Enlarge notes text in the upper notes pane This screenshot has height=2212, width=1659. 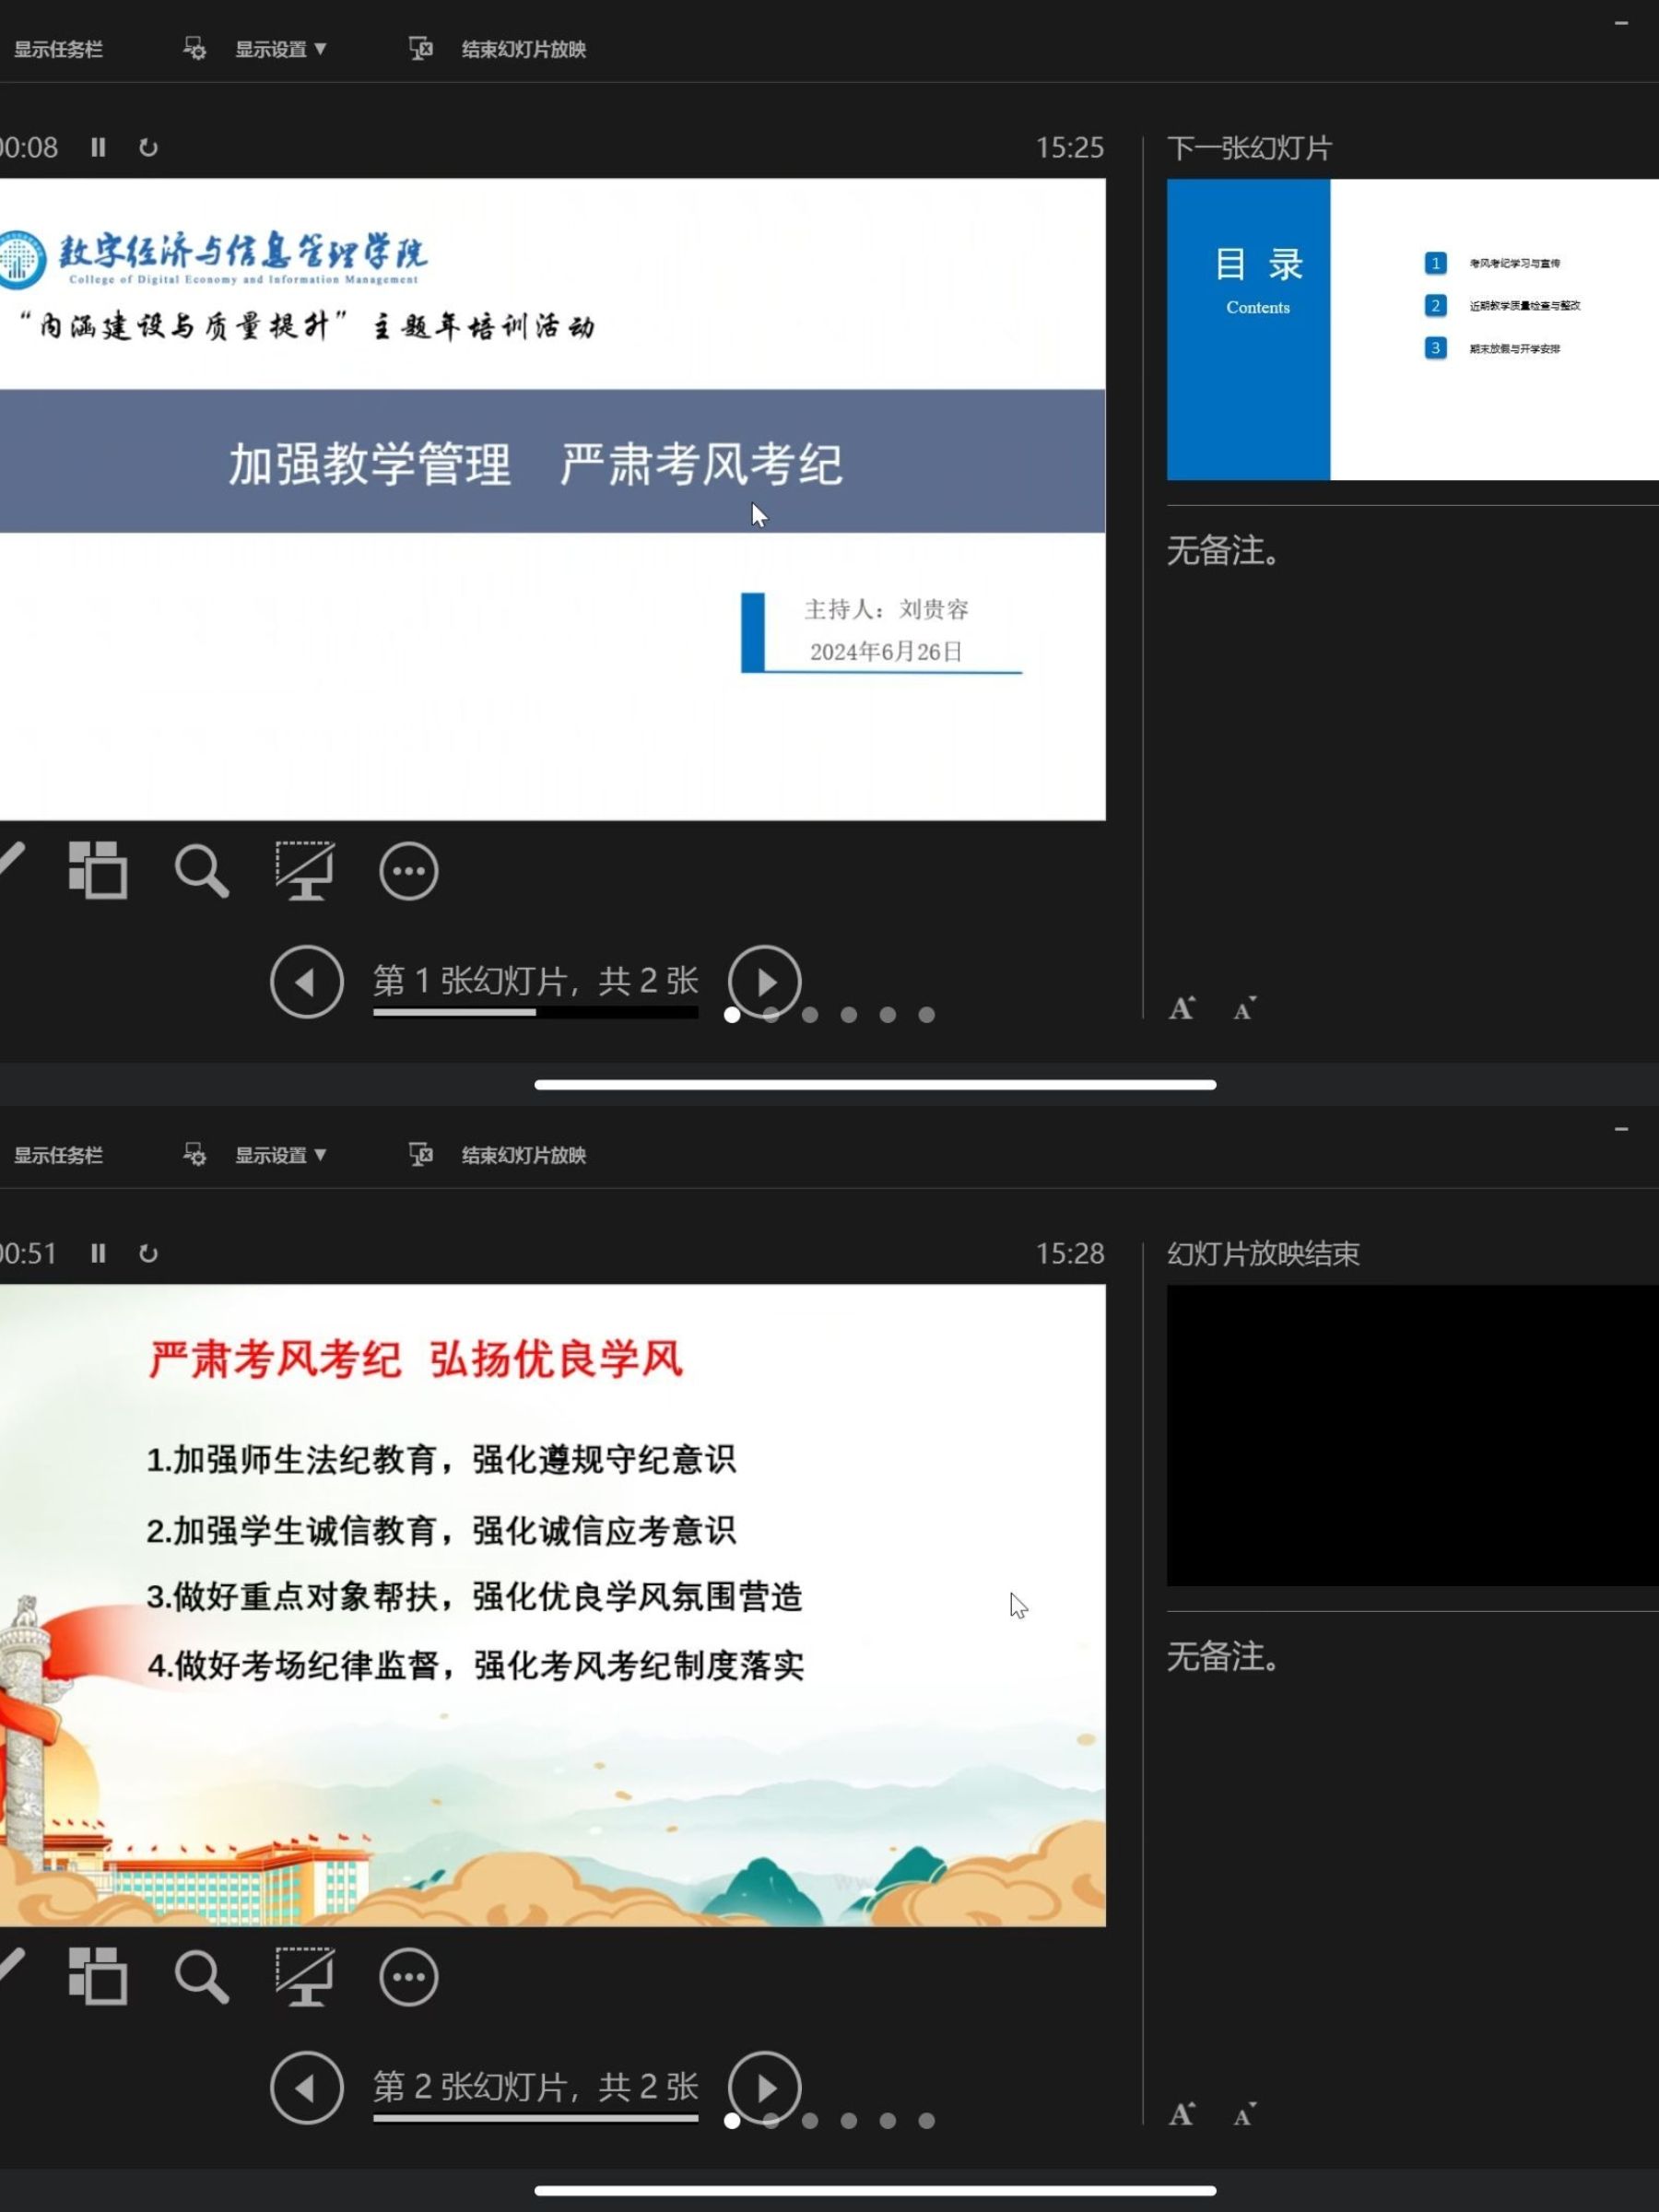(1182, 1008)
